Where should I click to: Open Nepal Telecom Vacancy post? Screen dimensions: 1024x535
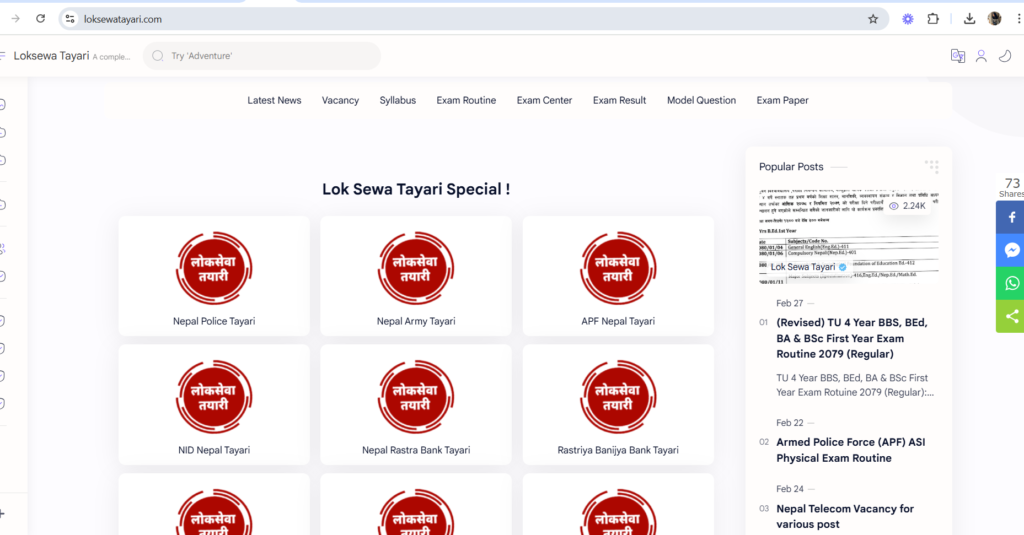[845, 517]
